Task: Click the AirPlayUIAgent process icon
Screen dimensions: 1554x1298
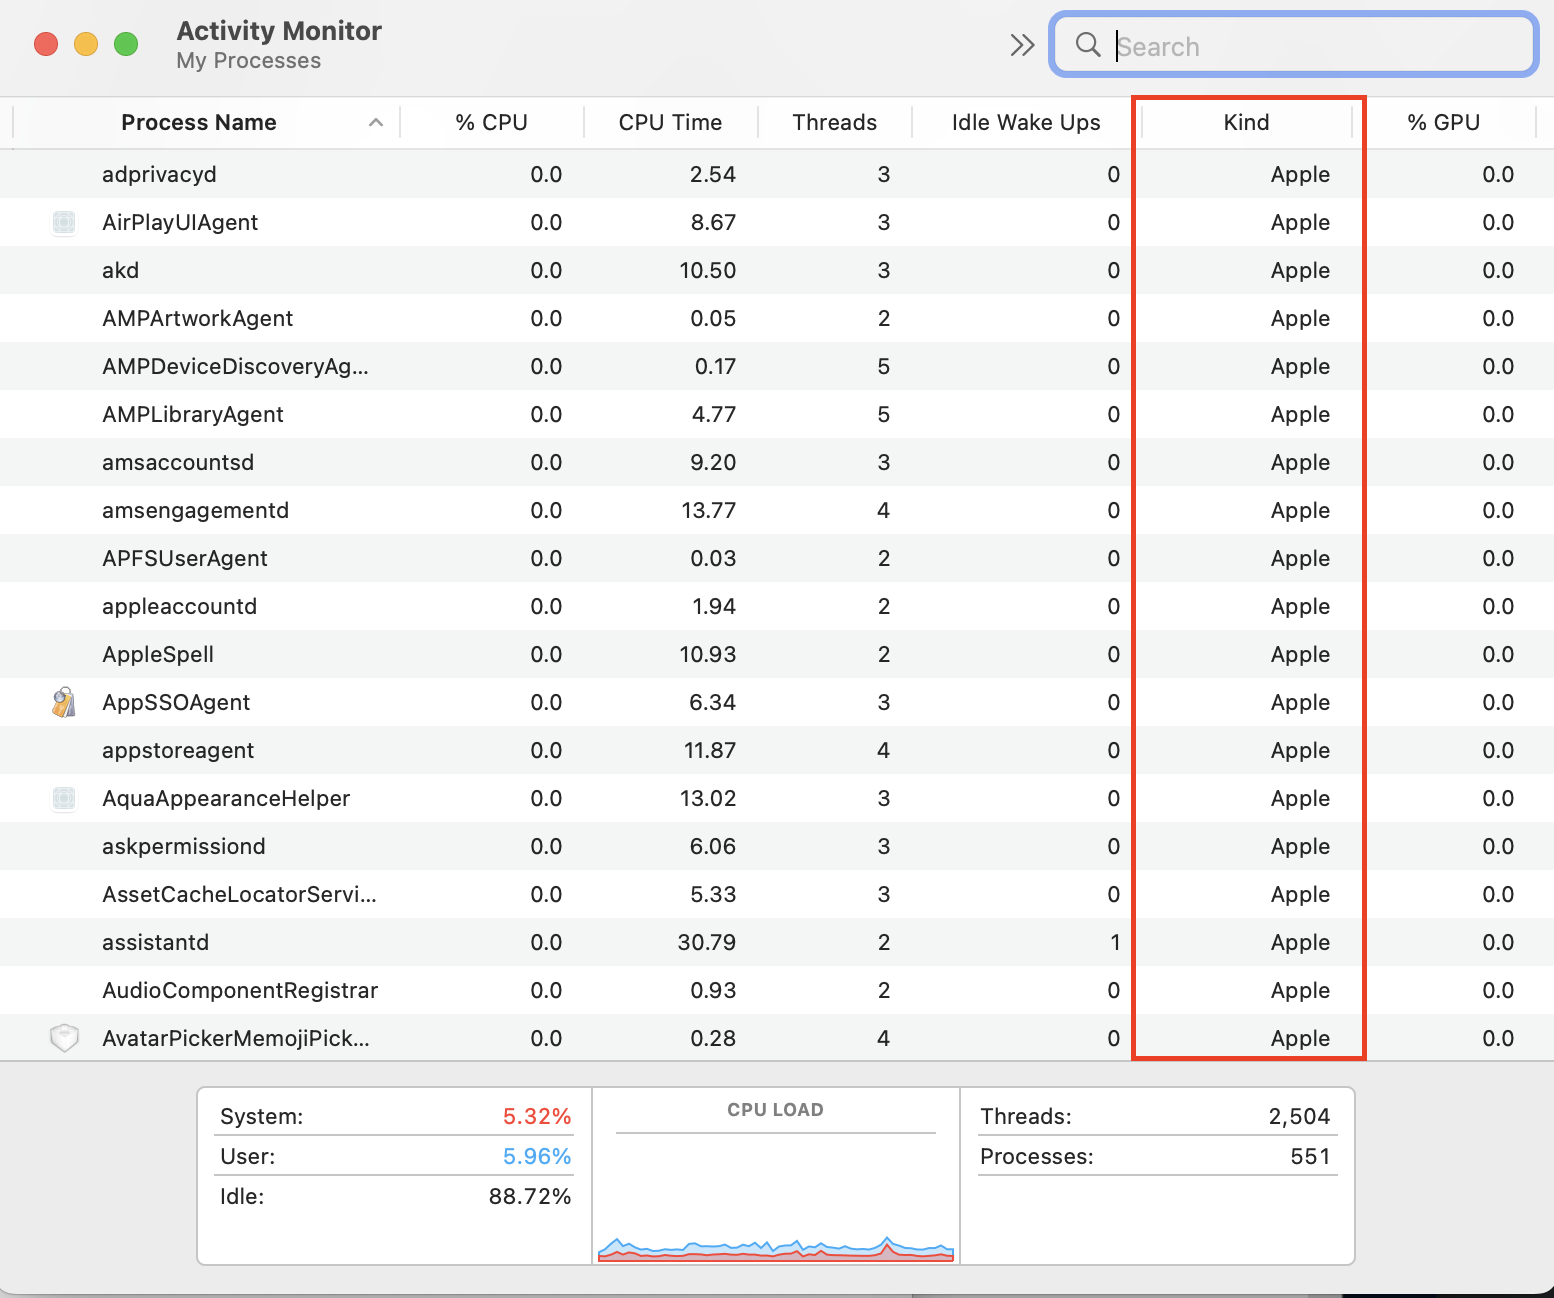Action: [64, 222]
